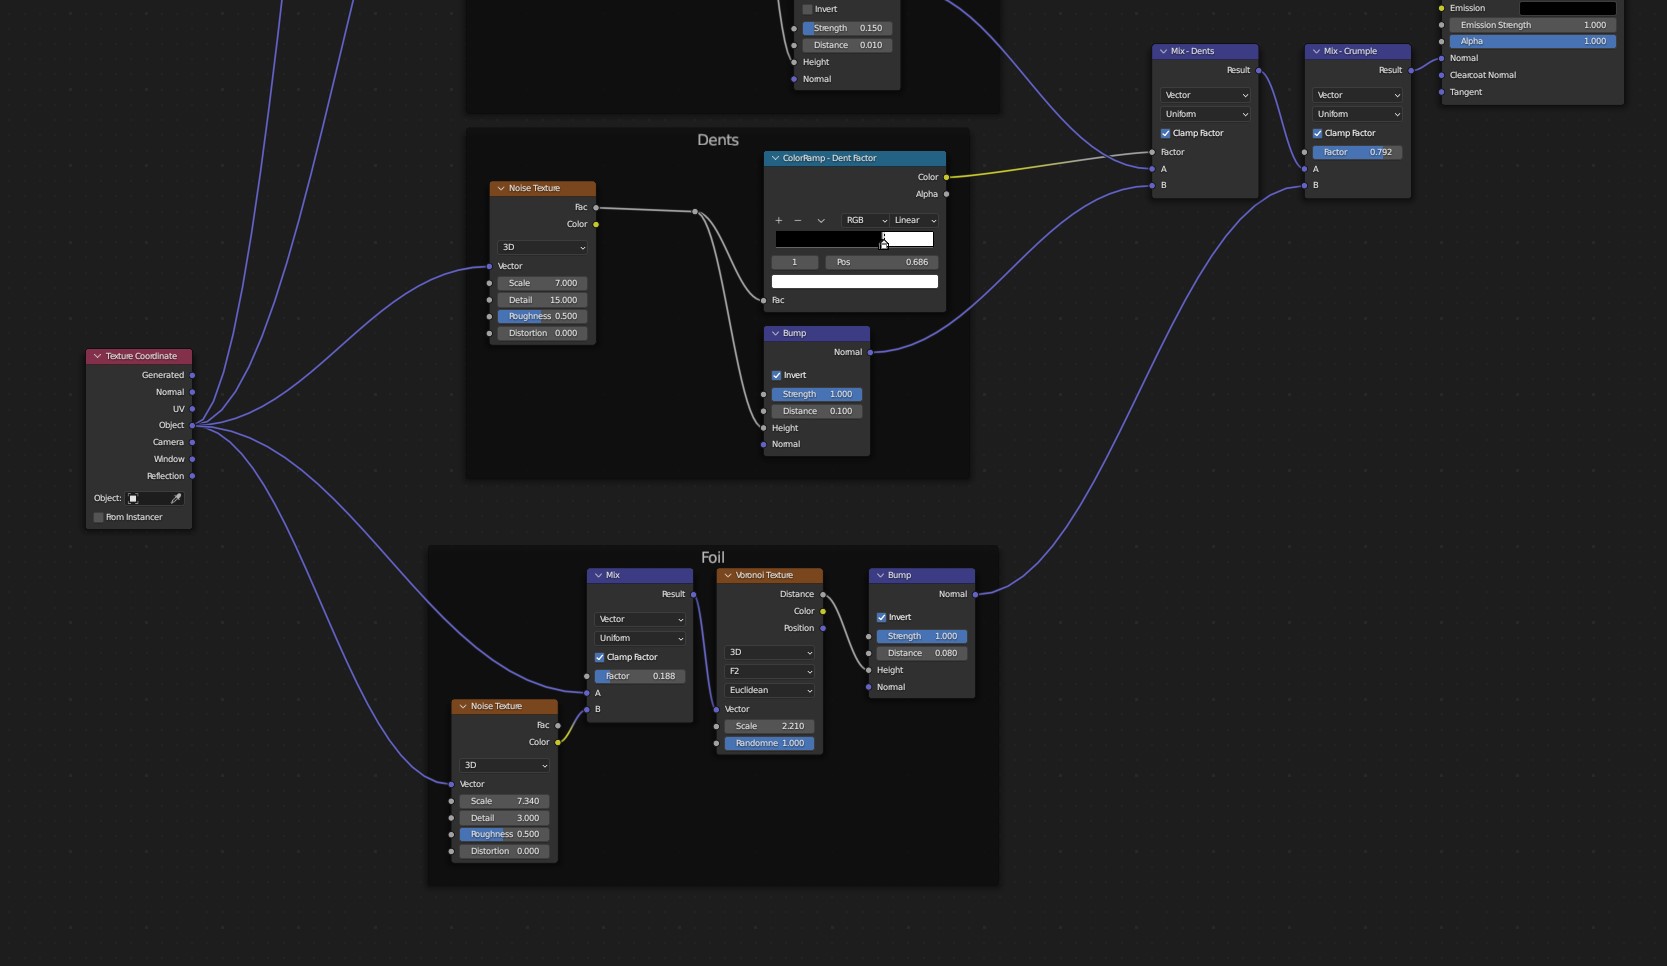Collapse the ColorRamp - Dent Factor node

tap(774, 158)
